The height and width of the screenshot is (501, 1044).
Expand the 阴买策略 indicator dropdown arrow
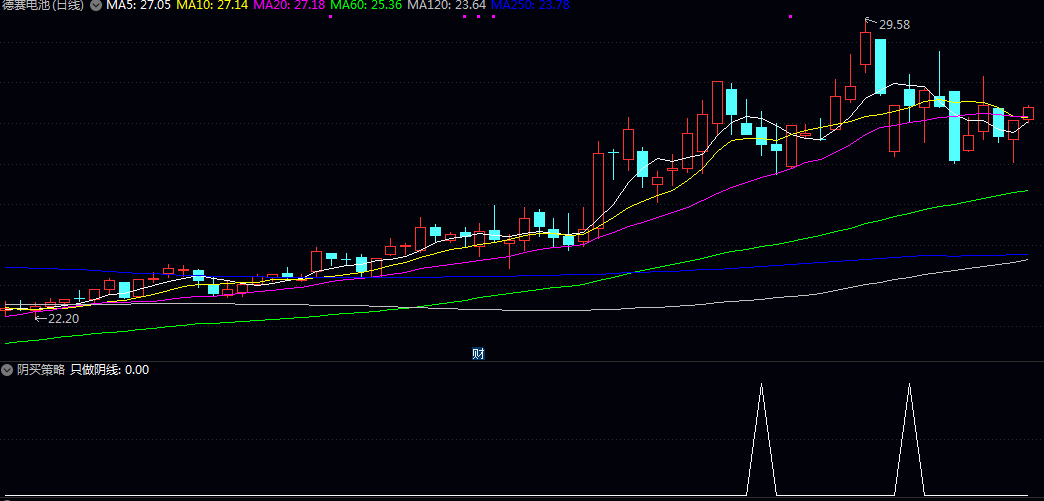[x=7, y=370]
